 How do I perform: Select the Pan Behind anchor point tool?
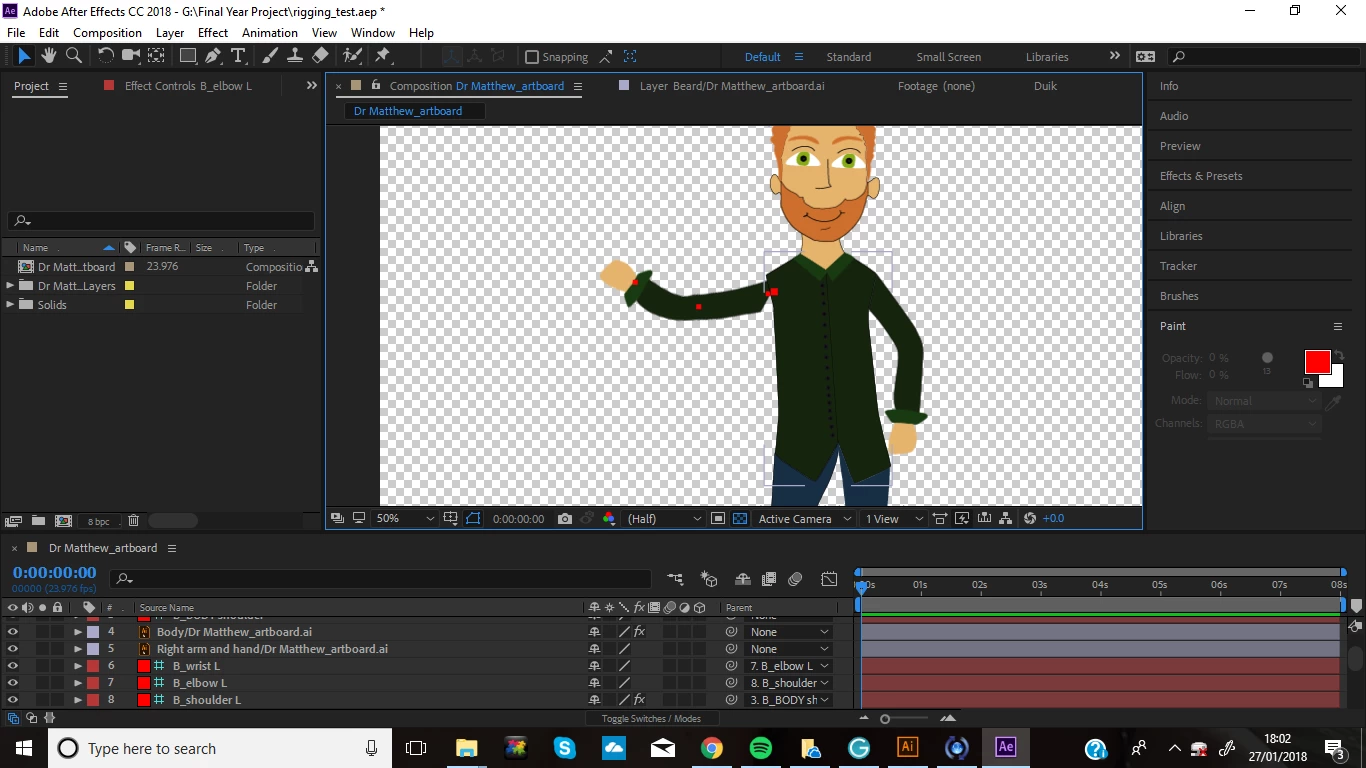[156, 56]
